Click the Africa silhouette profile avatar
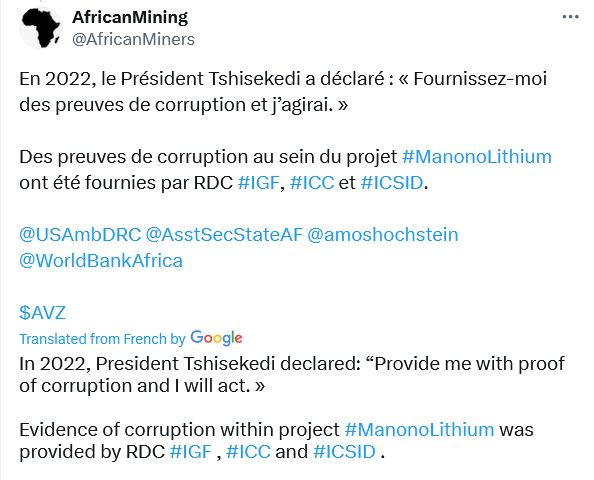The width and height of the screenshot is (594, 480). (41, 28)
